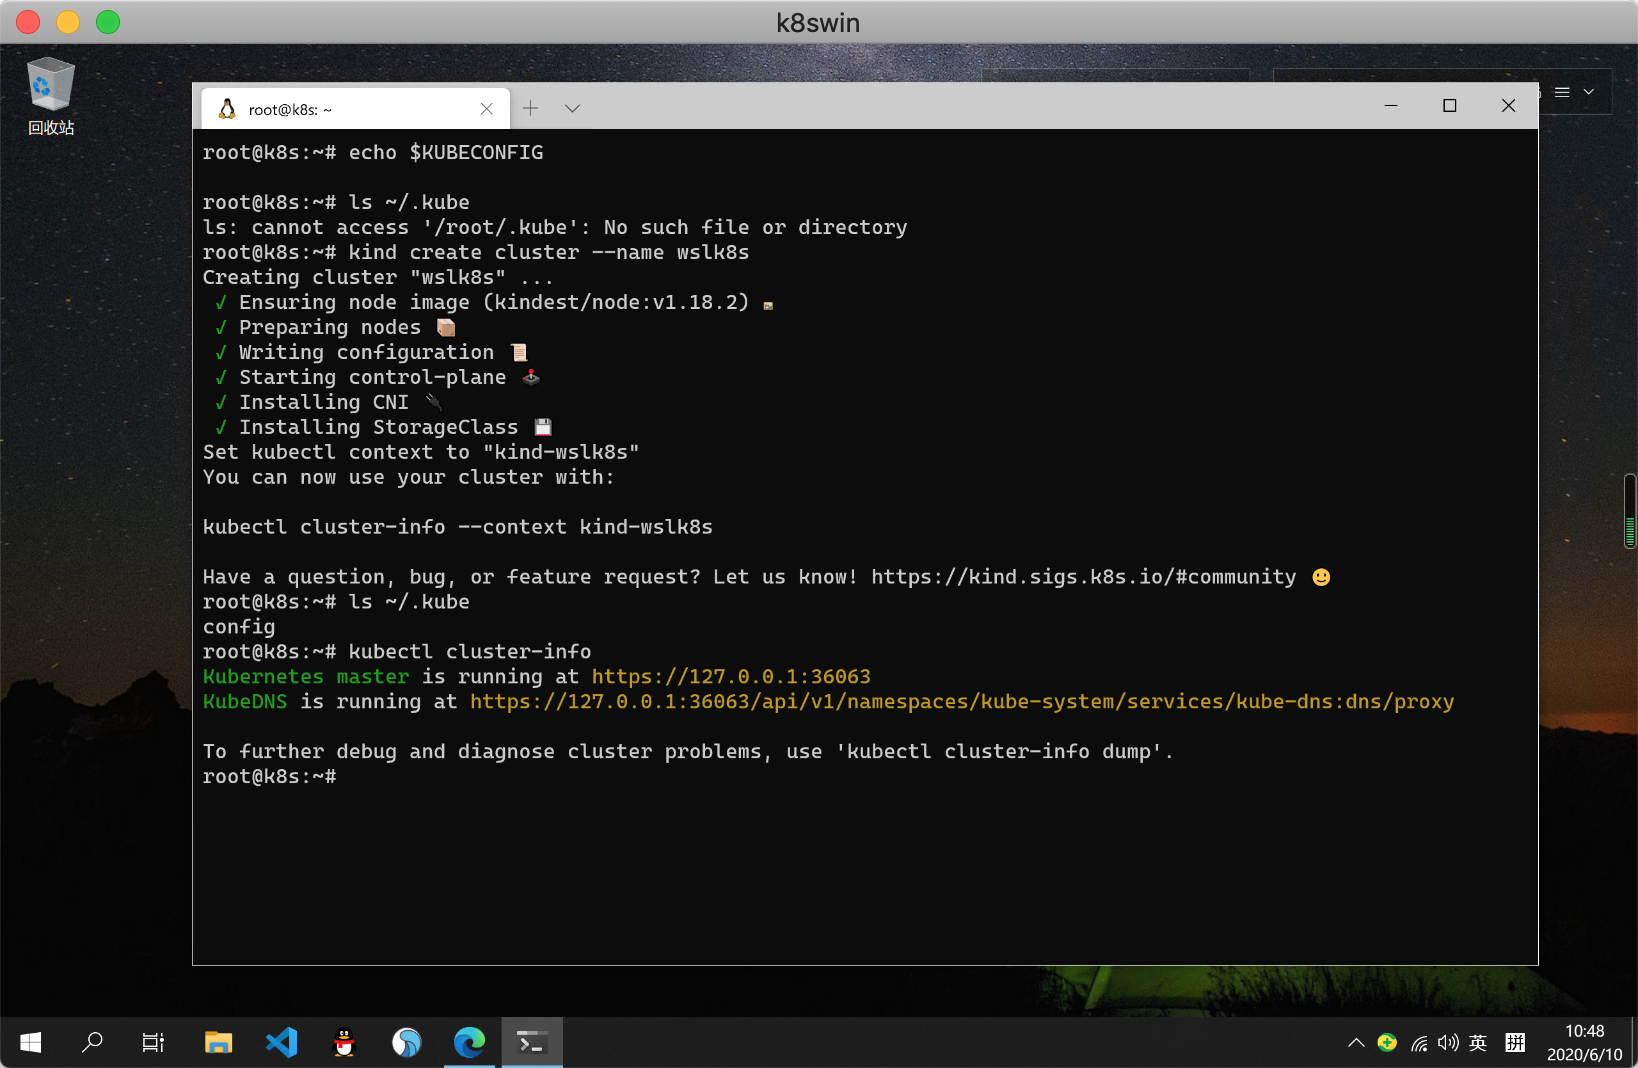Open Task View on taskbar

(x=153, y=1043)
